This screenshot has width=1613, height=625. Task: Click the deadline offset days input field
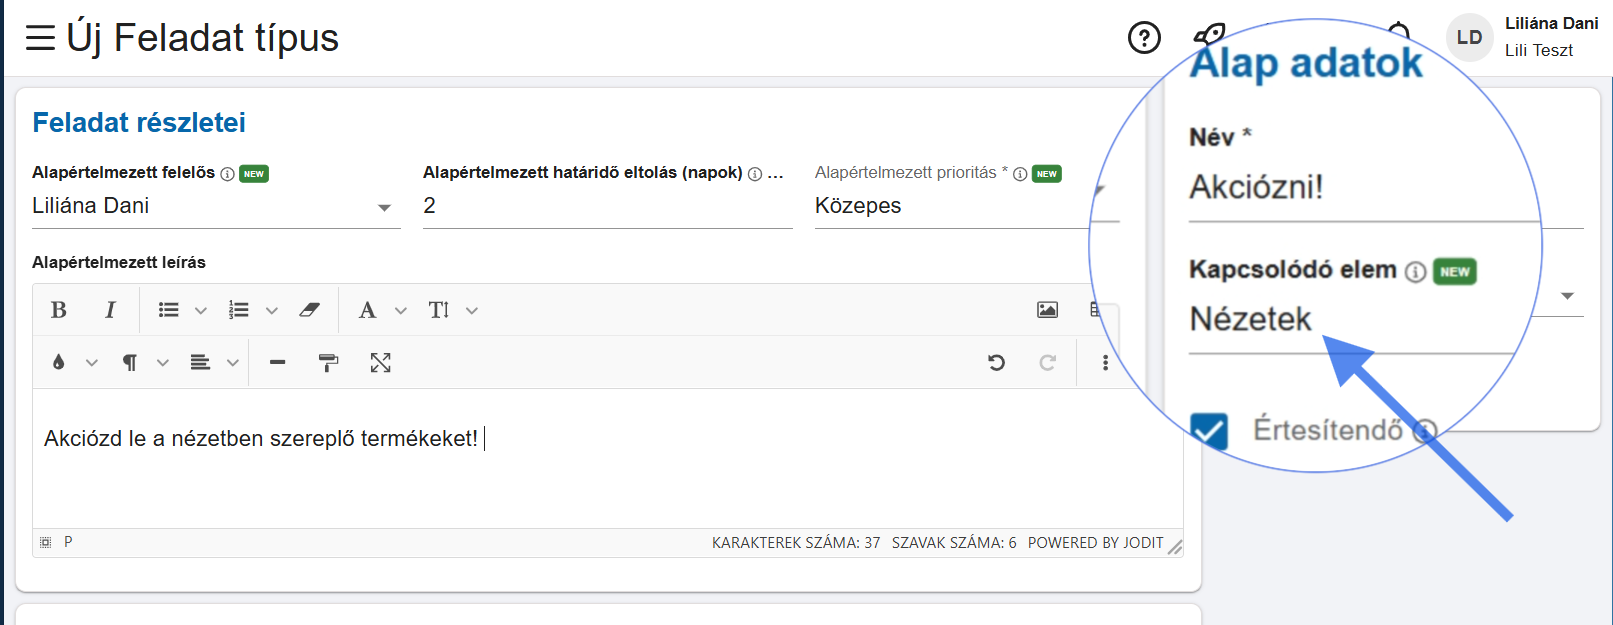click(x=606, y=206)
